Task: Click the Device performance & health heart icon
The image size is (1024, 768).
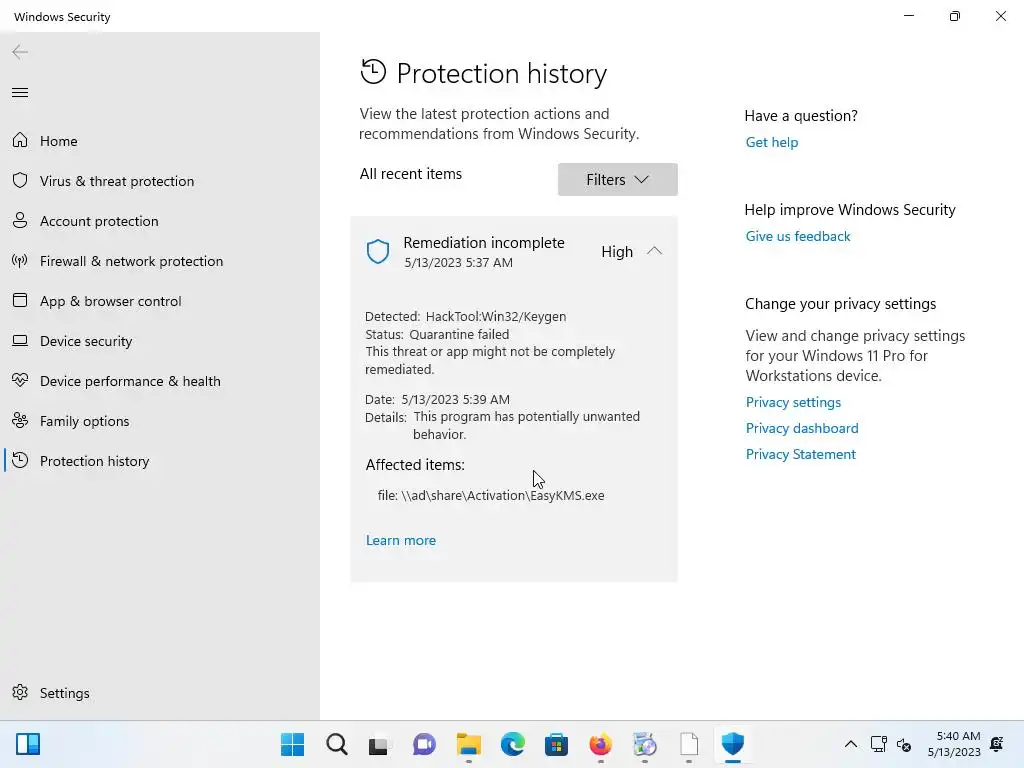Action: tap(20, 381)
